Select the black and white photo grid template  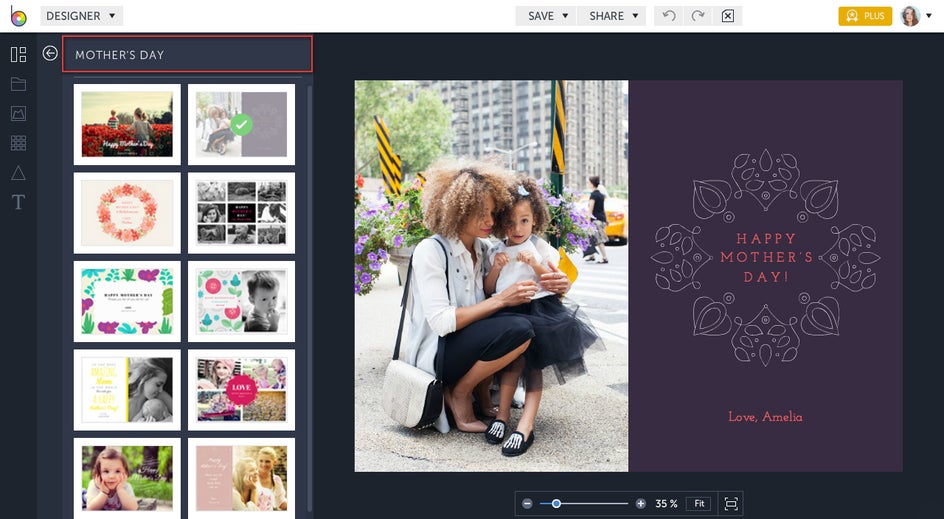[241, 213]
